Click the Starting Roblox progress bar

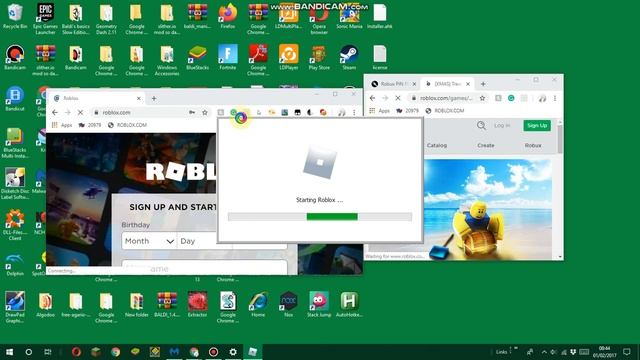[x=320, y=217]
